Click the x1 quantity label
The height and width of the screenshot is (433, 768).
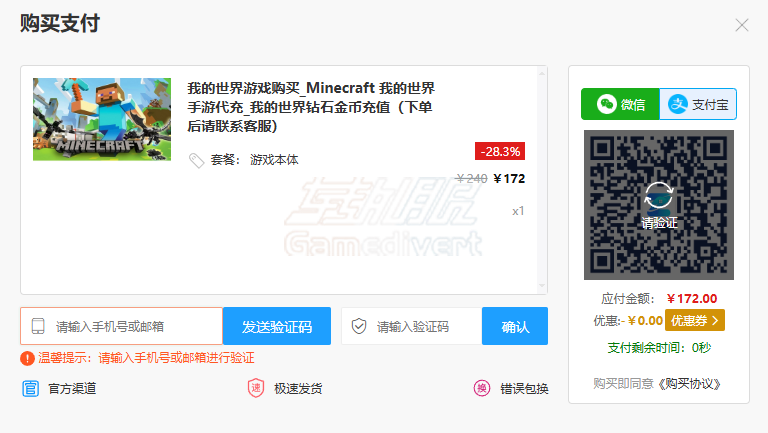pos(518,211)
